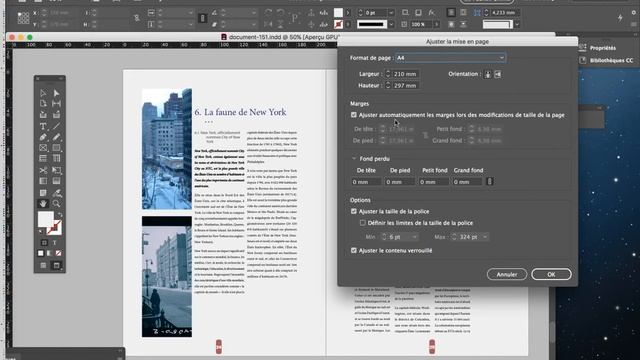This screenshot has height=360, width=640.
Task: Open the Min font size dropdown
Action: pyautogui.click(x=414, y=237)
